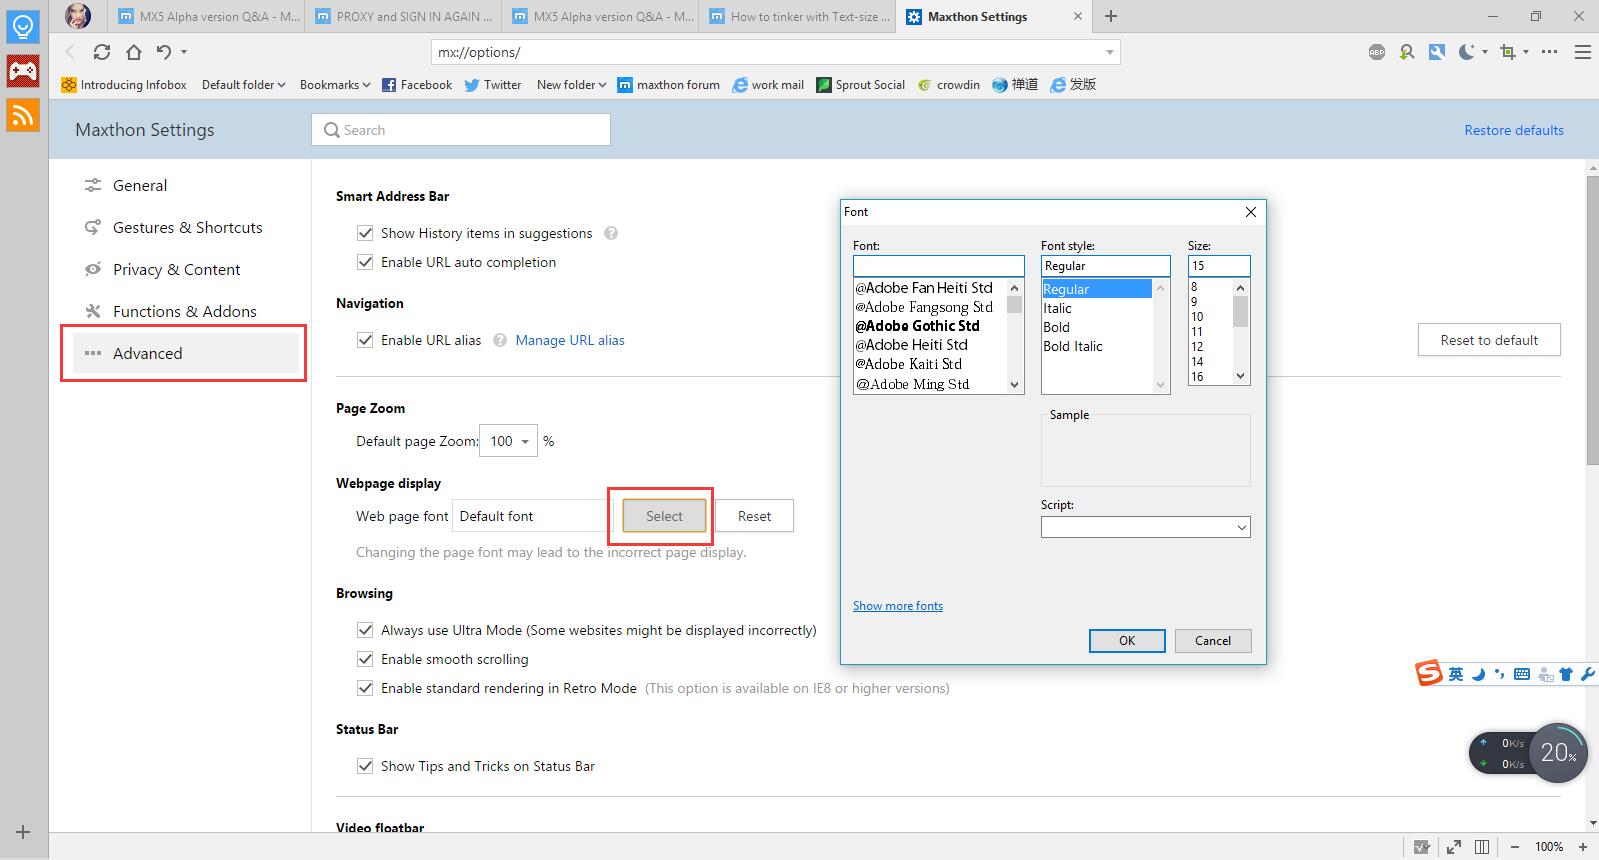Open the Default page Zoom dropdown
The image size is (1599, 860).
[509, 441]
